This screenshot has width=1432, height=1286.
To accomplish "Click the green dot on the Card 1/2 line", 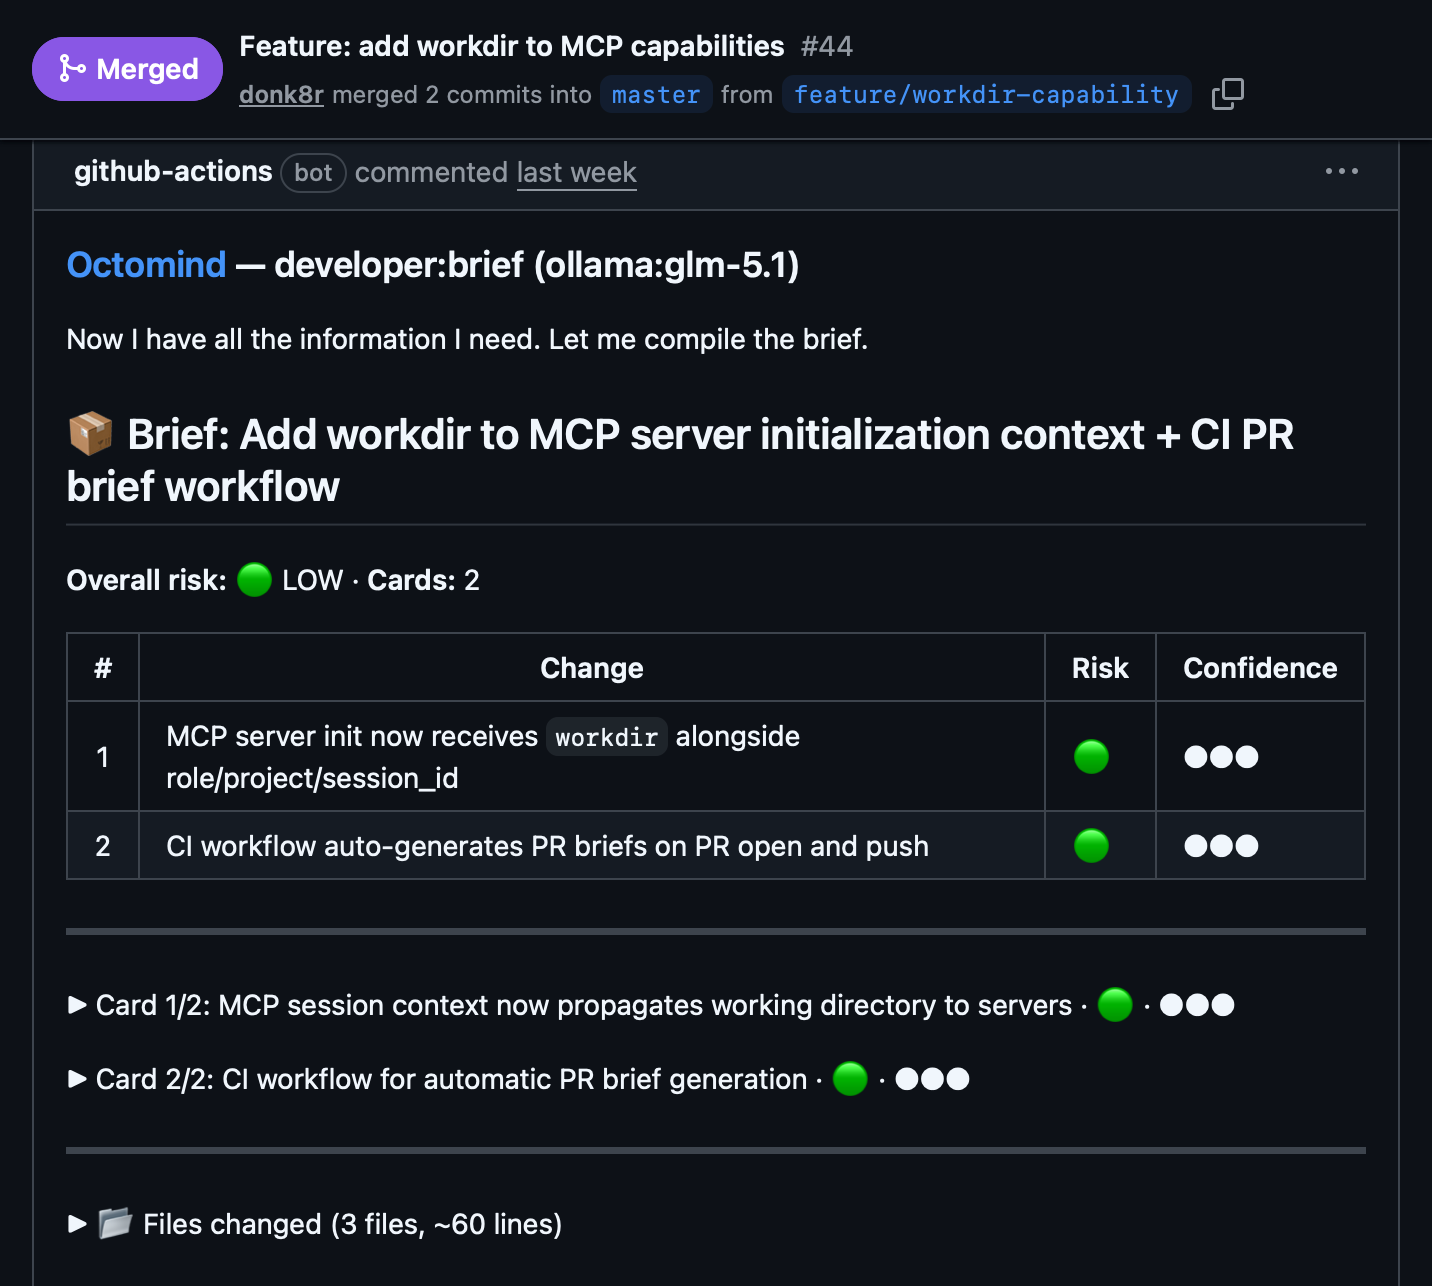I will pos(1115,1005).
